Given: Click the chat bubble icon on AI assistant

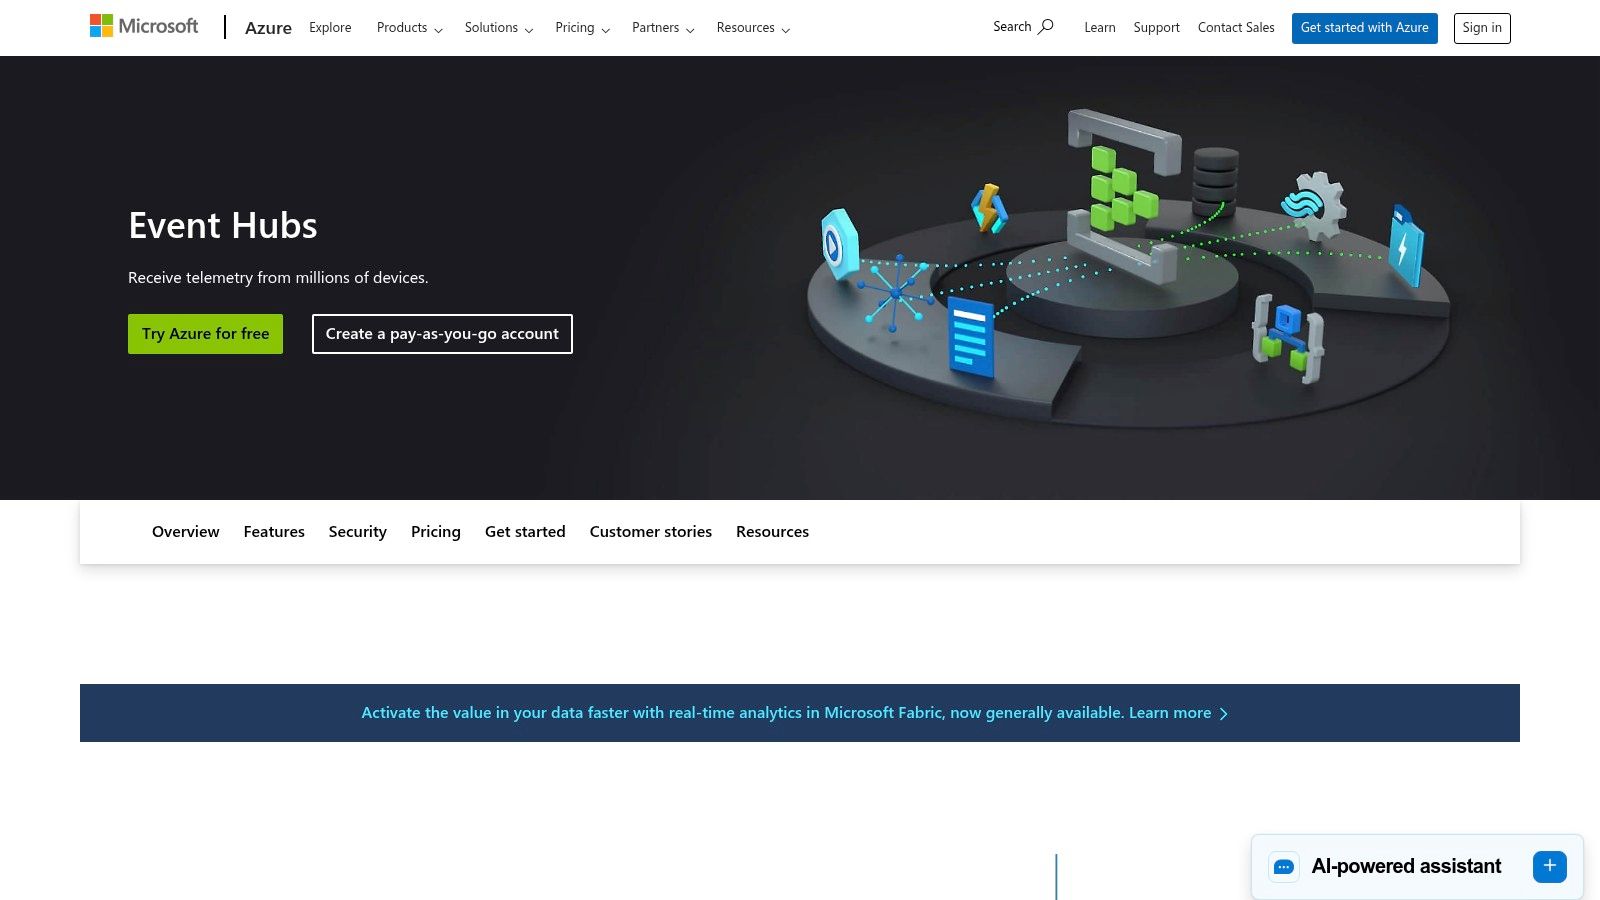Looking at the screenshot, I should [1283, 866].
